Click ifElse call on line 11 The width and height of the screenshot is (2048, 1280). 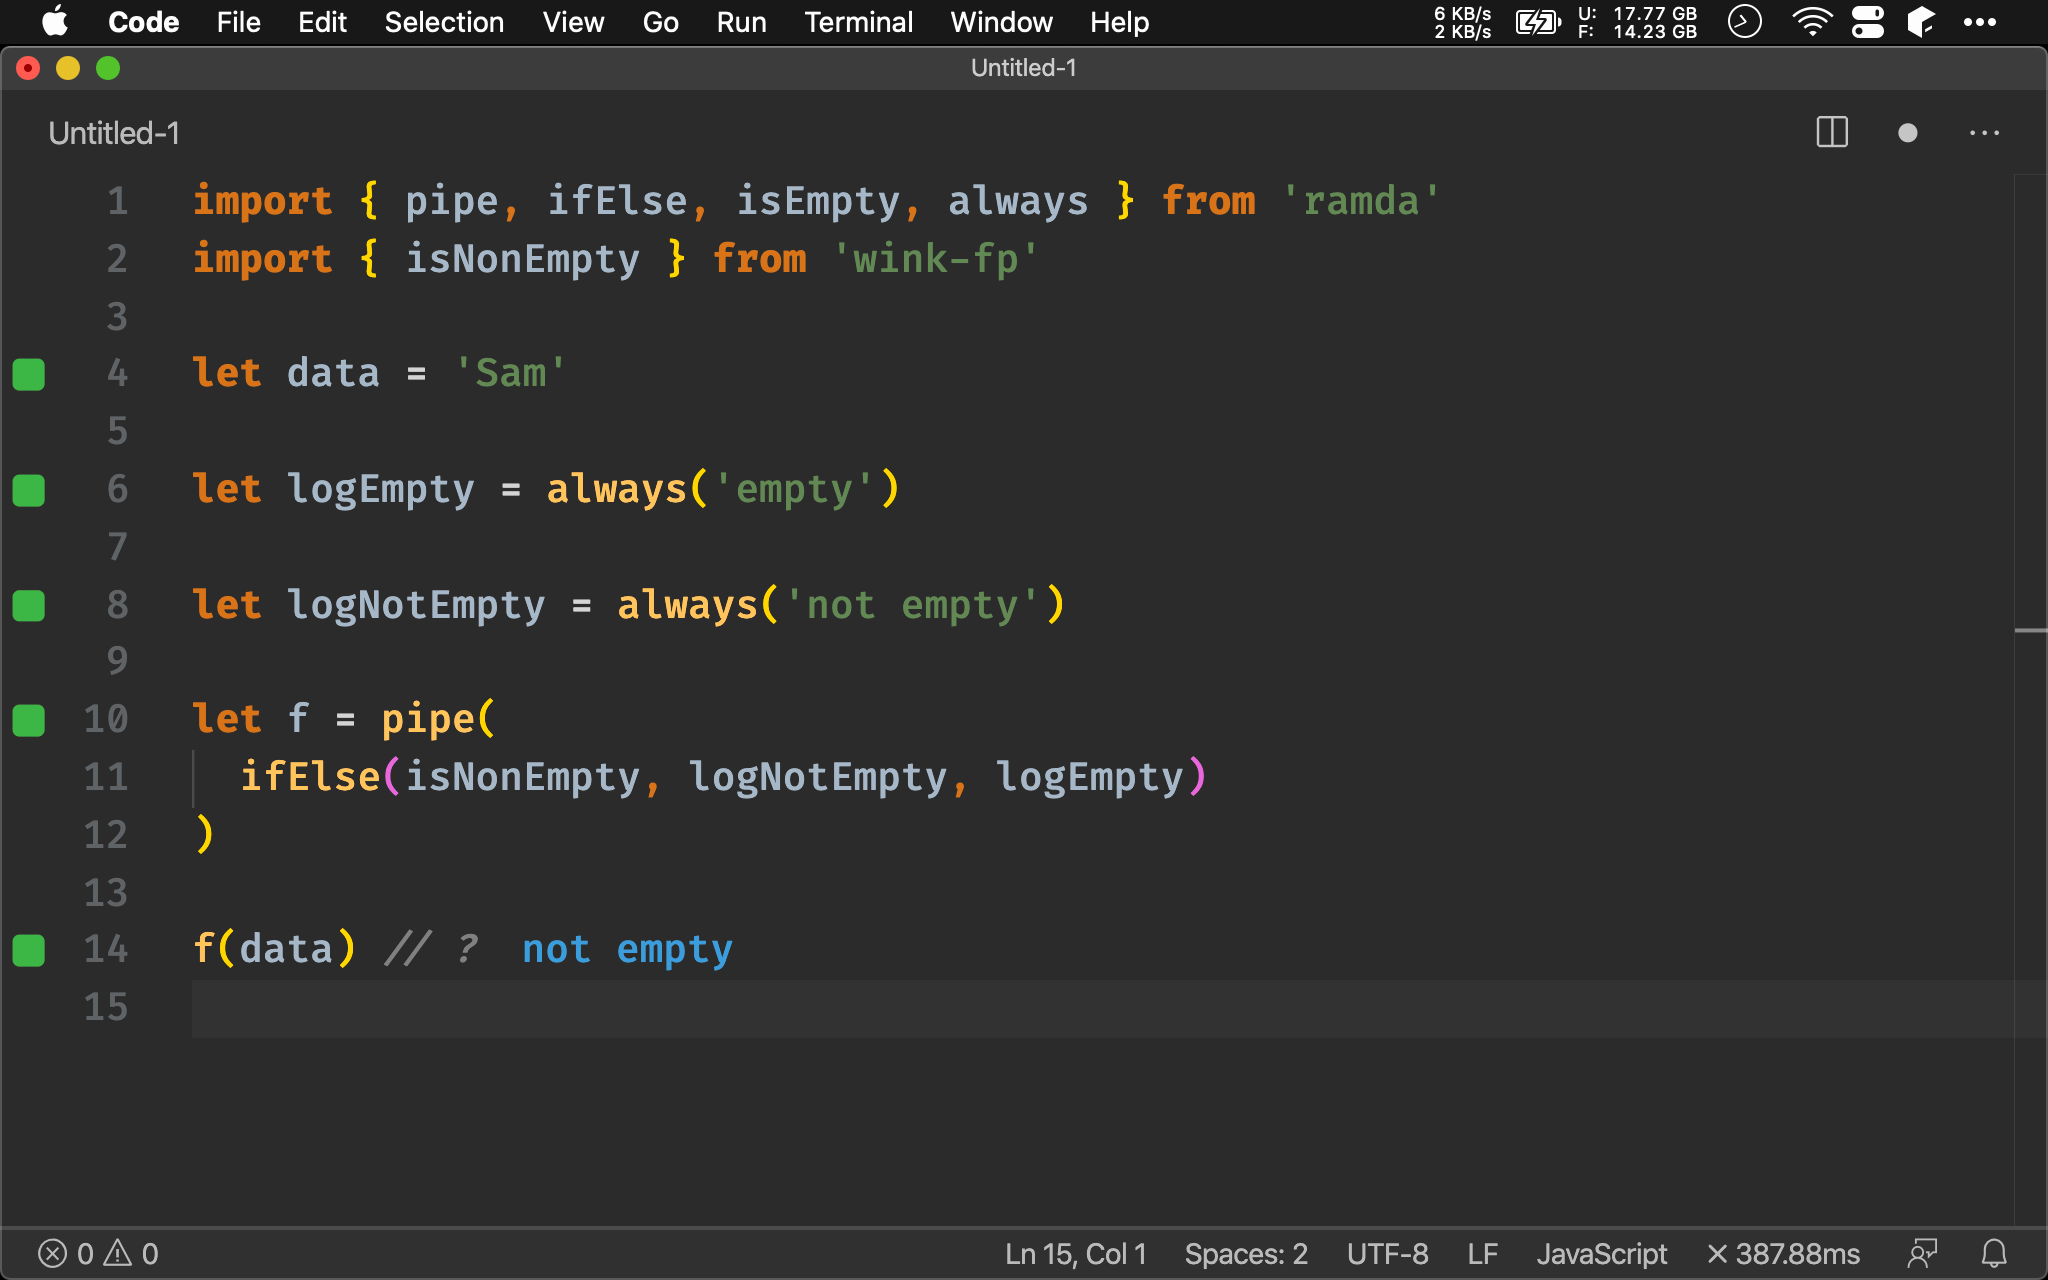(x=310, y=777)
